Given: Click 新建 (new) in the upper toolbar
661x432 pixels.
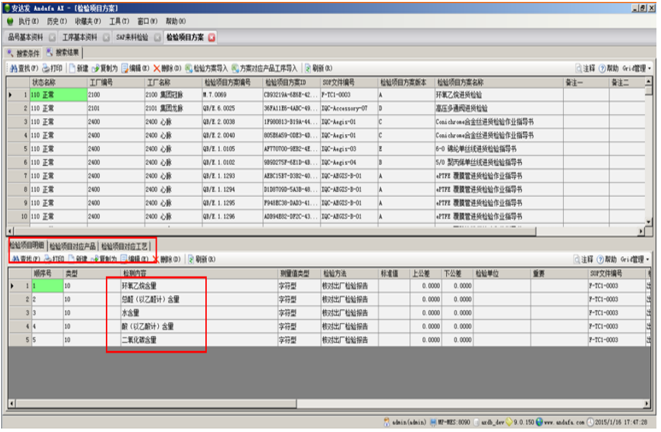Looking at the screenshot, I should 83,67.
